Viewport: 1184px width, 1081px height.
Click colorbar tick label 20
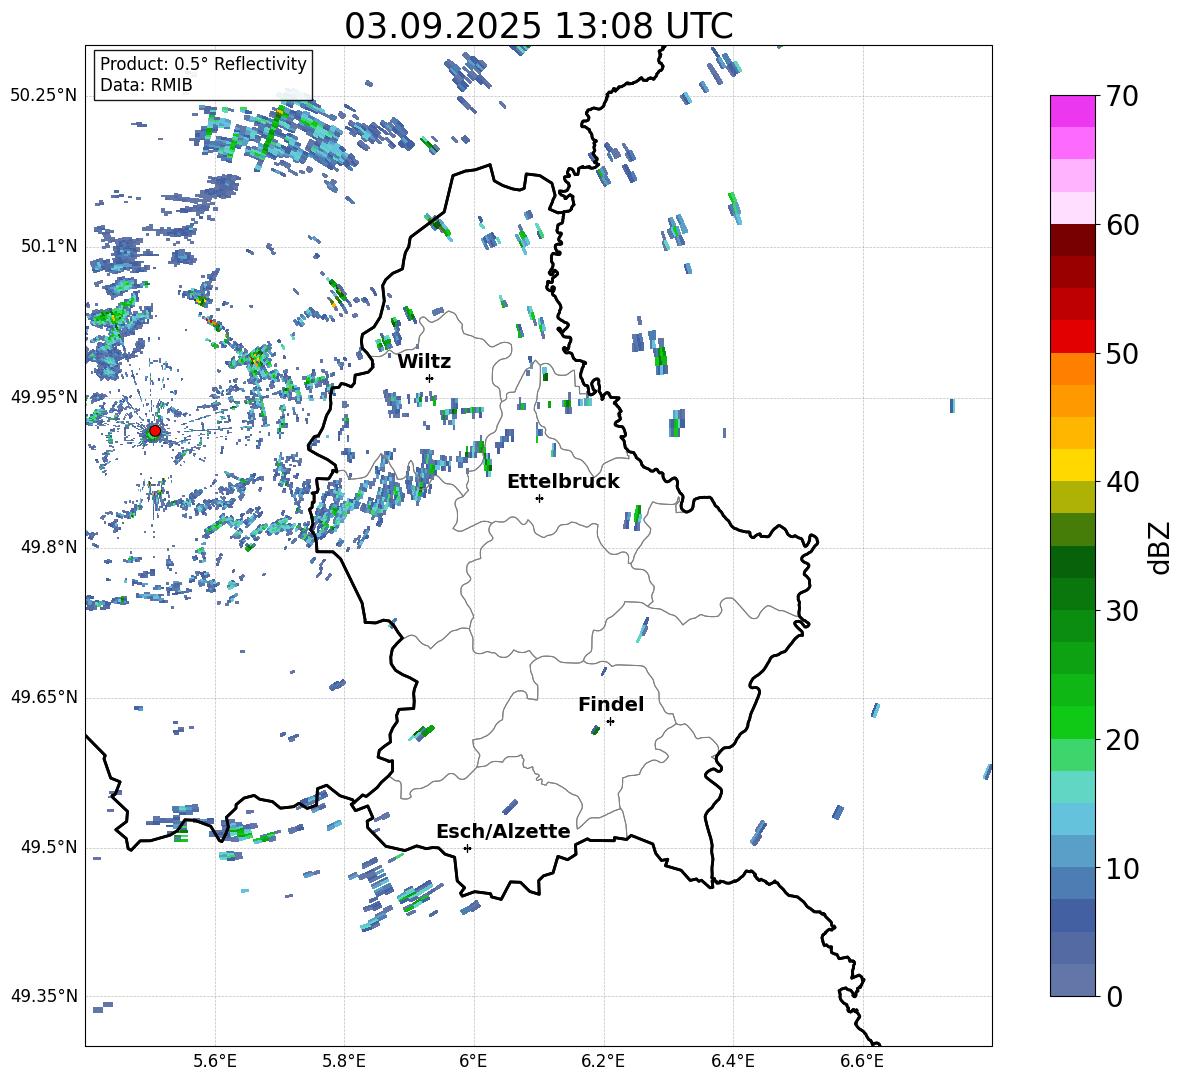tap(1122, 740)
